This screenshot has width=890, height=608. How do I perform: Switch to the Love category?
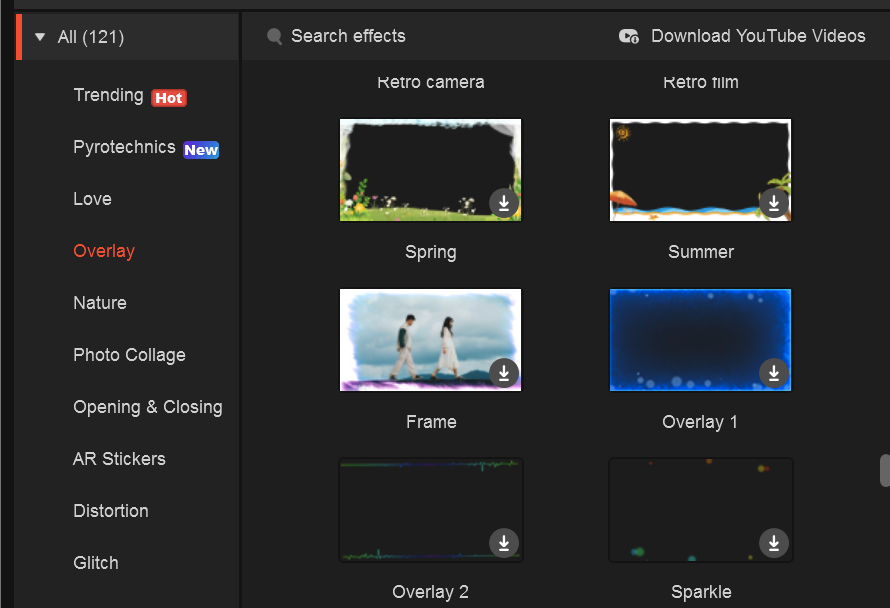pyautogui.click(x=92, y=199)
